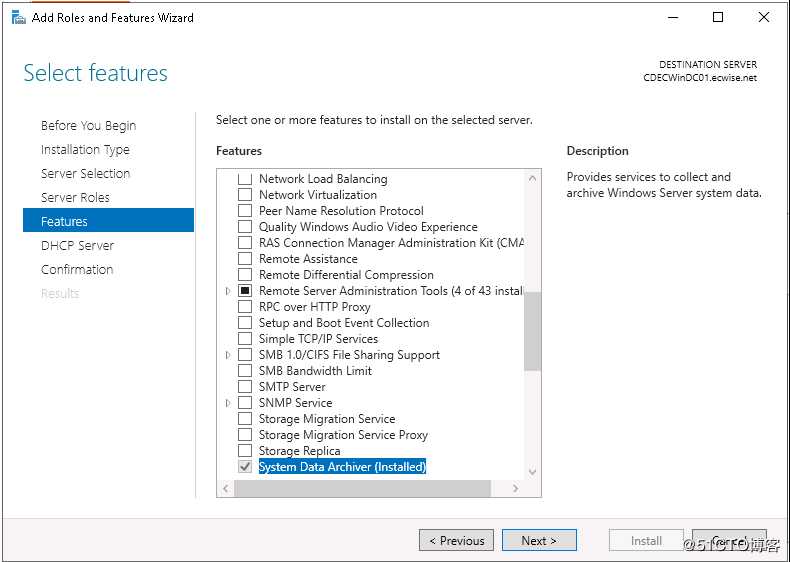Expand Remote Server Administration Tools node
This screenshot has height=562, width=790.
(x=228, y=291)
